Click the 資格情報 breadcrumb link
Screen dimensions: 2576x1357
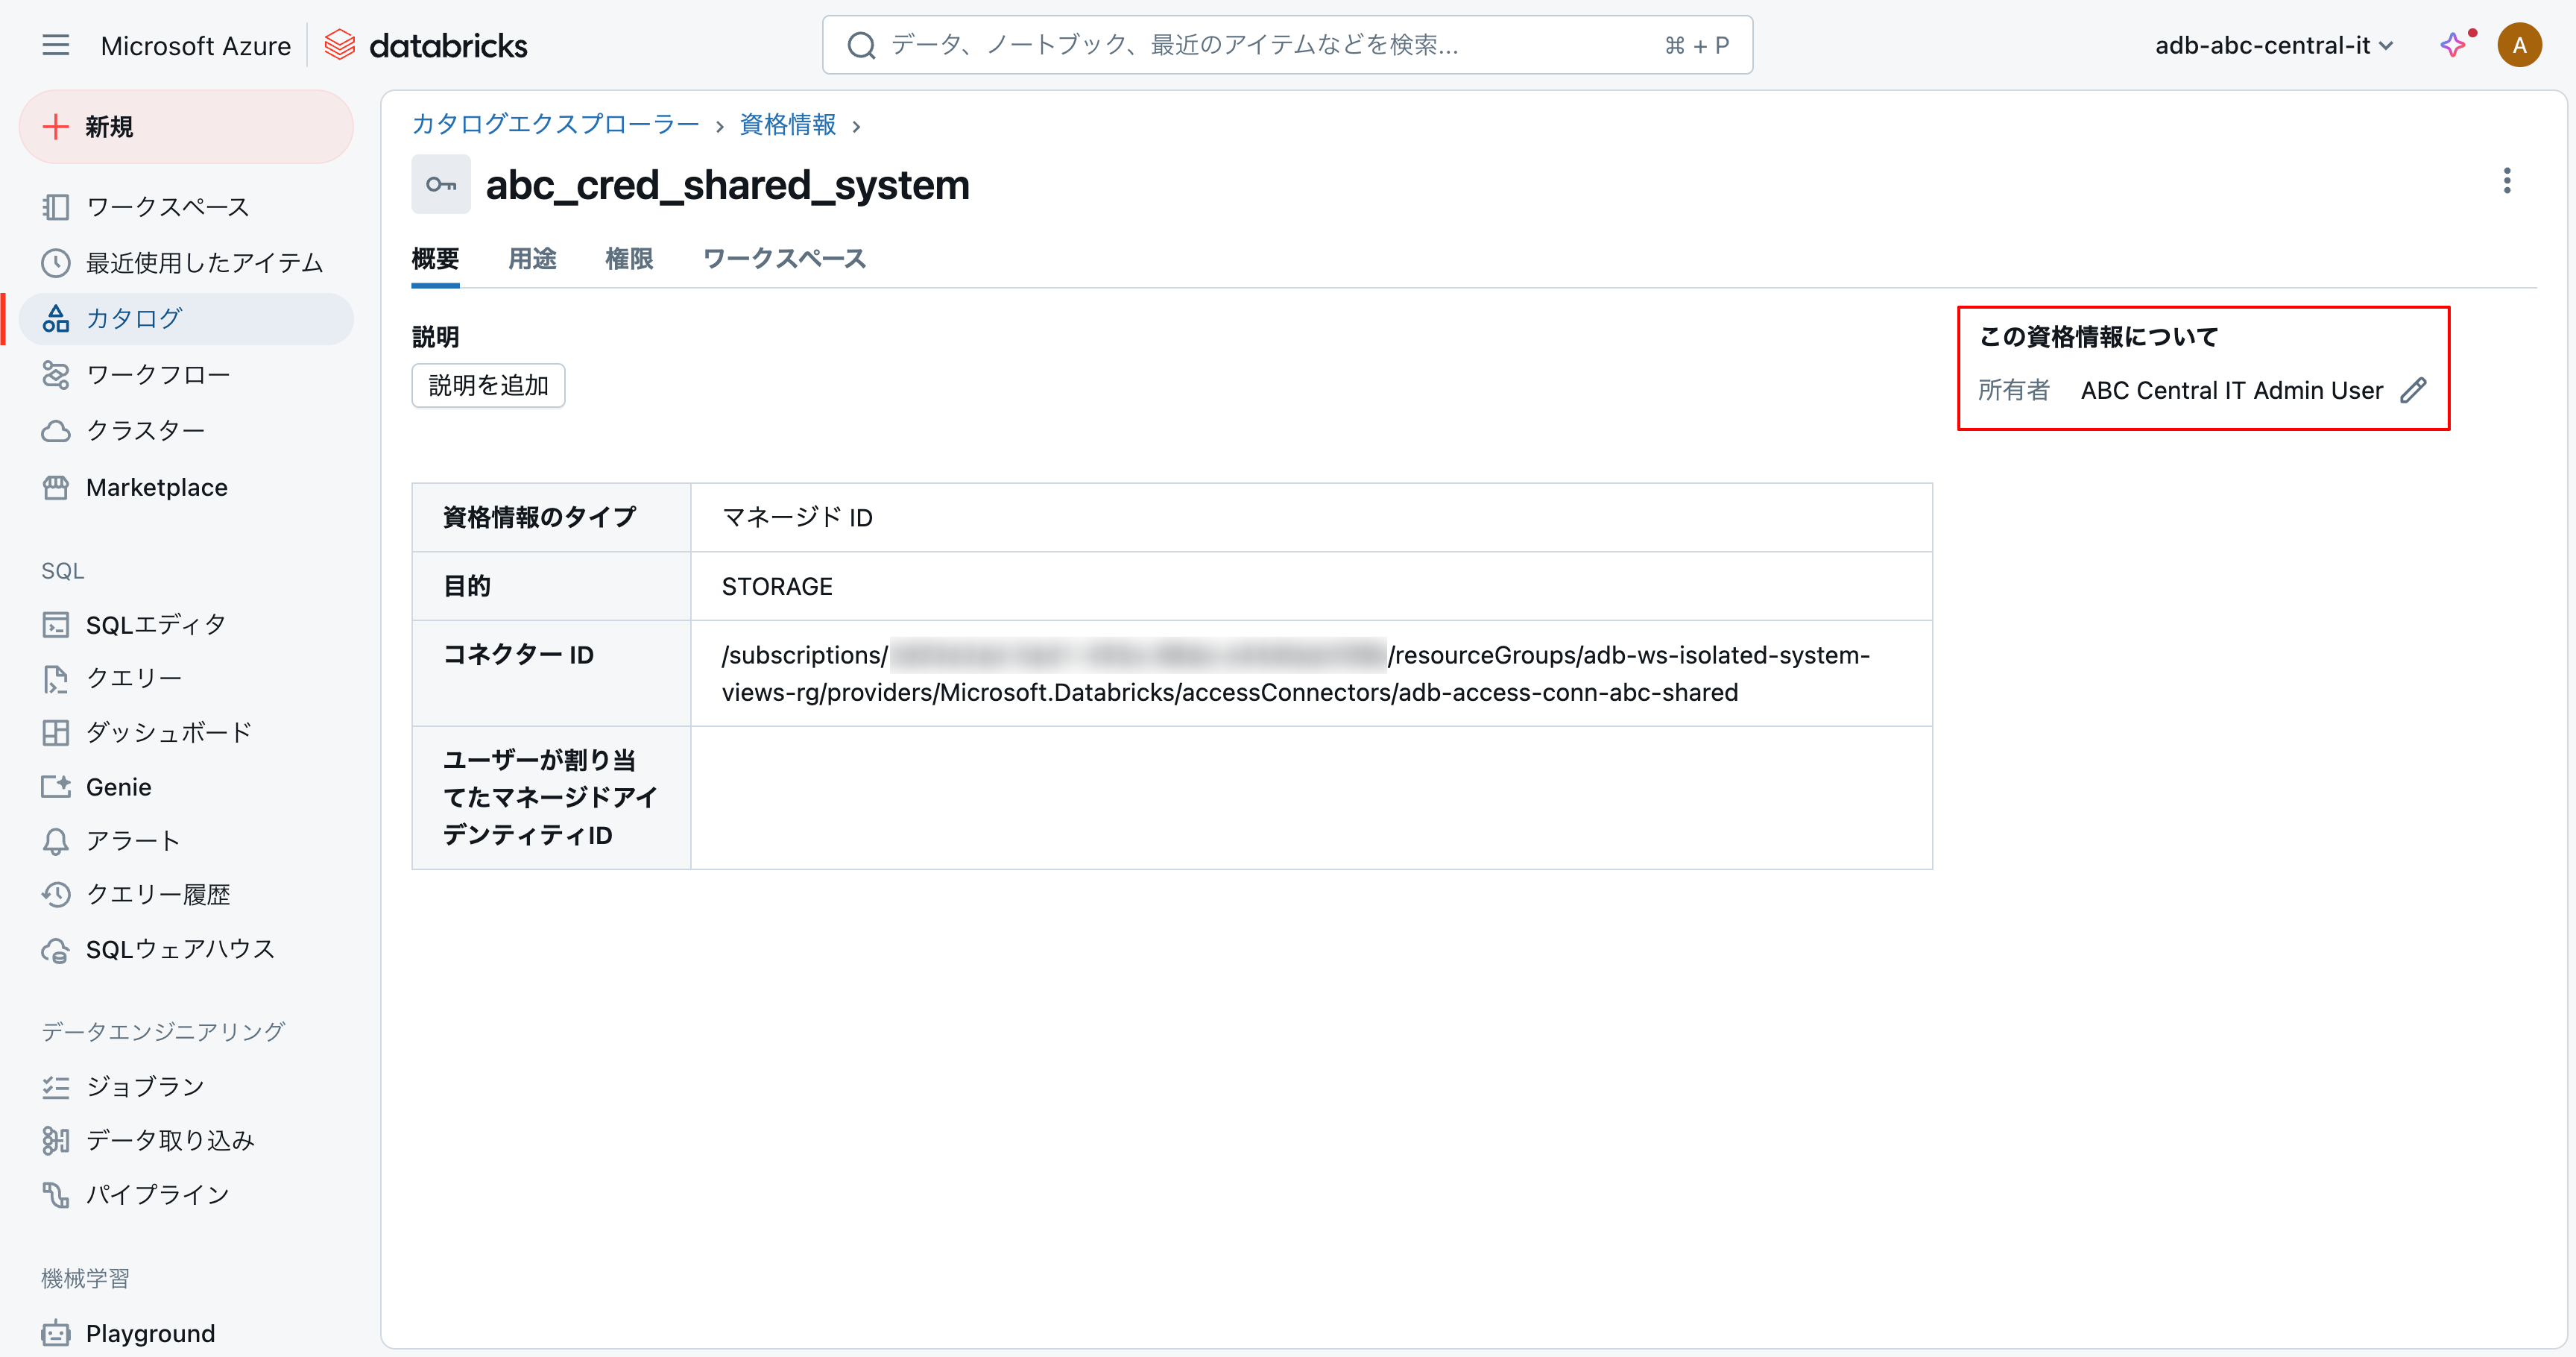pos(787,124)
